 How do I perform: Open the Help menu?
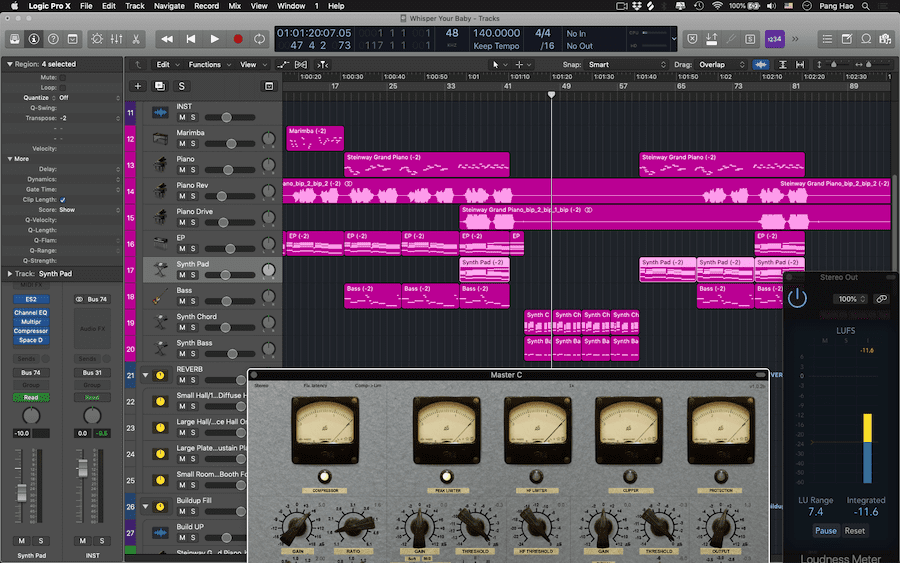(x=336, y=6)
